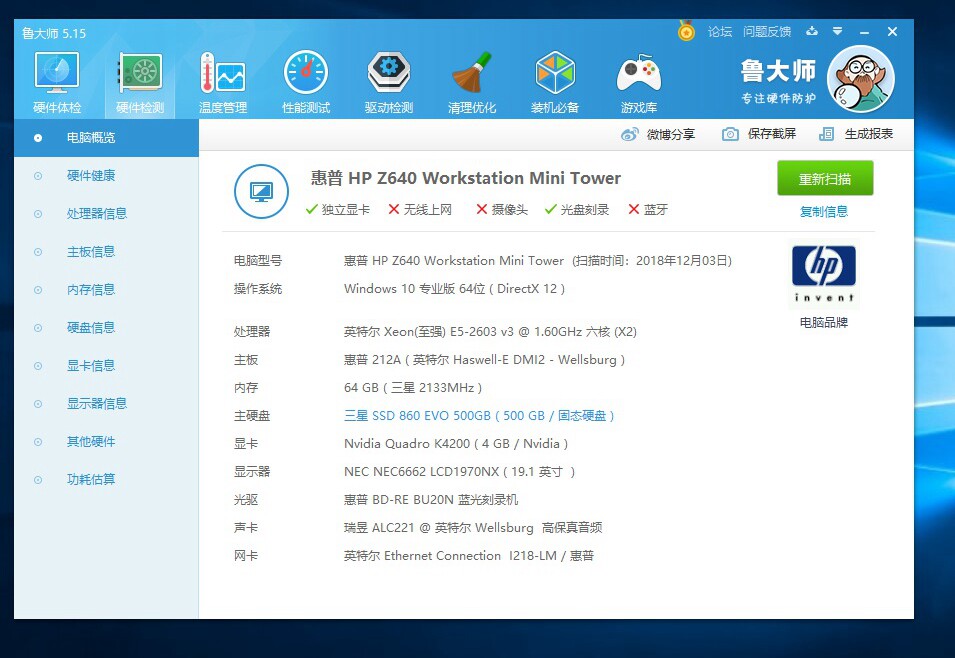The width and height of the screenshot is (955, 658).
Task: Click the 电脑品牌 label under logo
Action: pyautogui.click(x=824, y=322)
